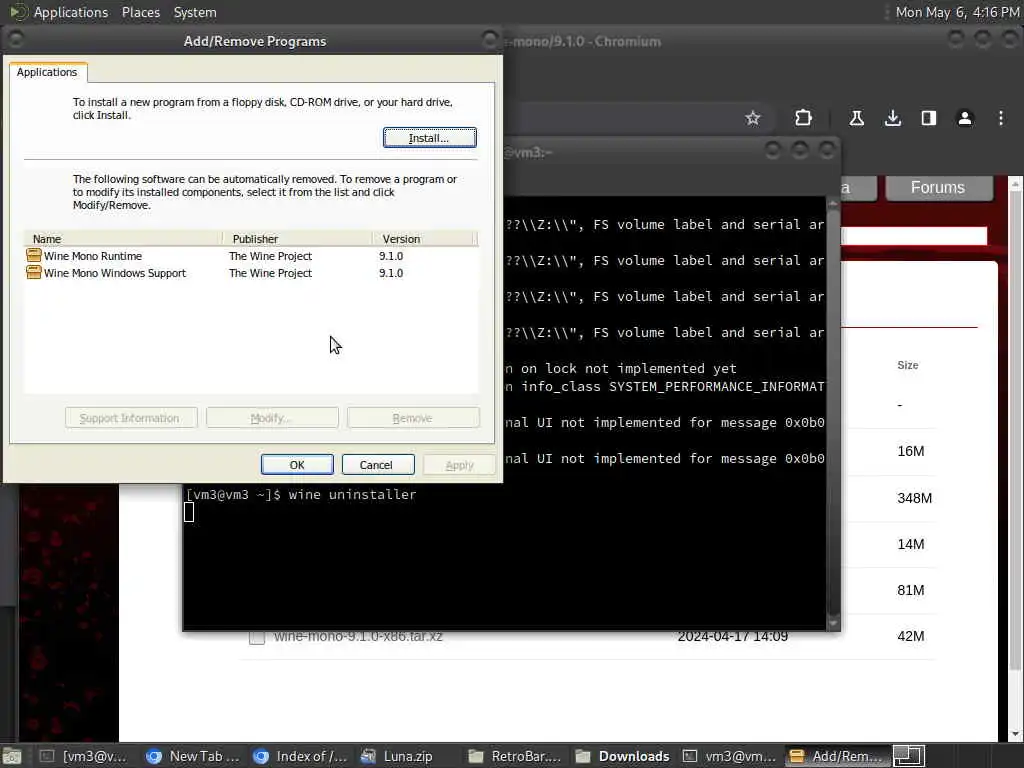Open Chromium profile avatar icon
Viewport: 1024px width, 768px height.
[965, 118]
